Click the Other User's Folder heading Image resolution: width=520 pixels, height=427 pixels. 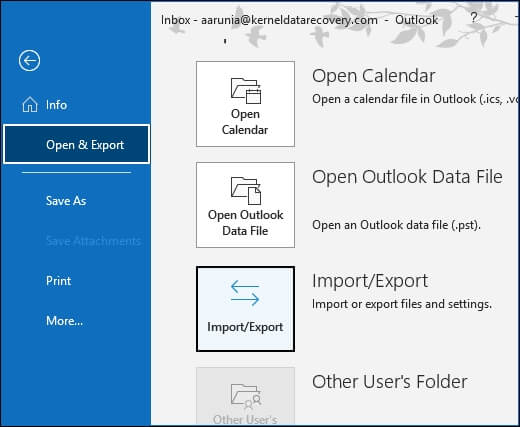coord(389,382)
